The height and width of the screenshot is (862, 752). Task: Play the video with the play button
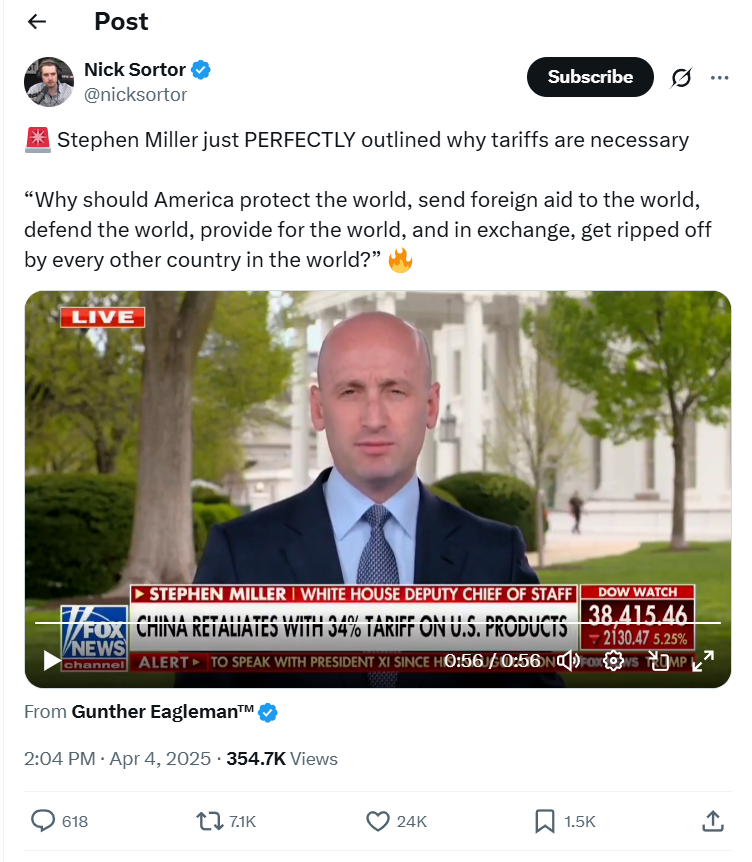coord(52,660)
